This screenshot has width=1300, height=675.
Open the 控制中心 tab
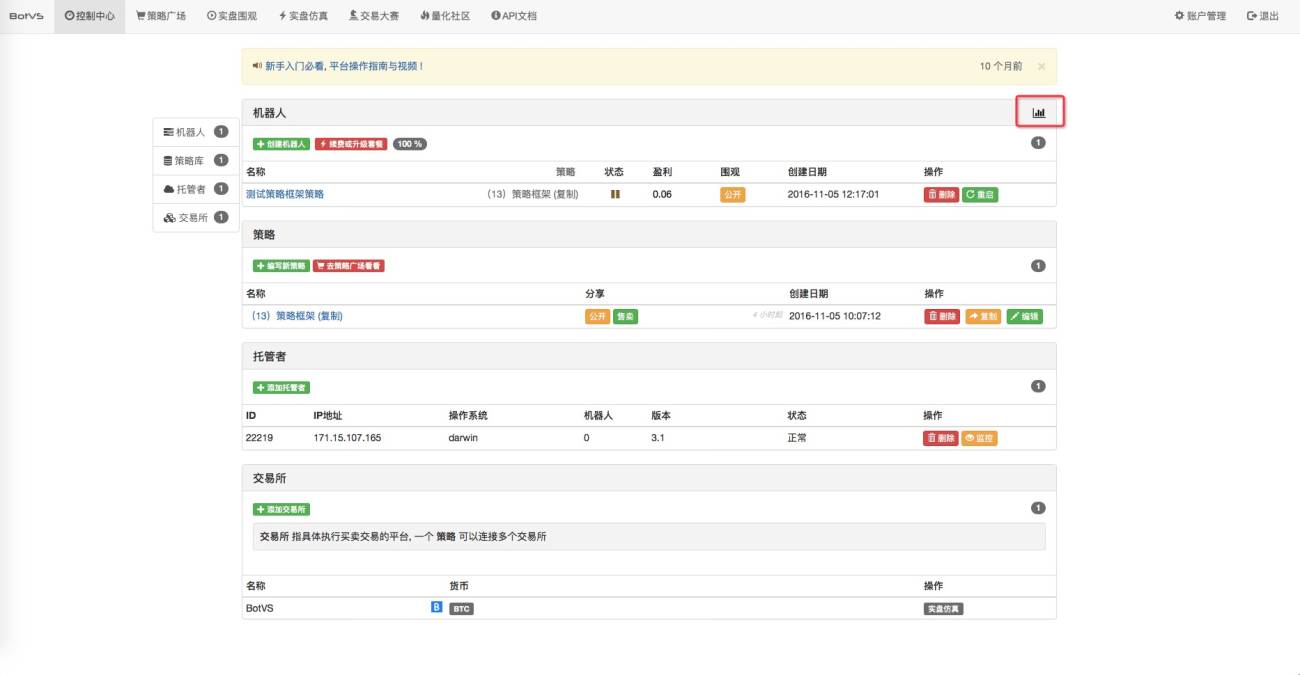click(x=90, y=16)
